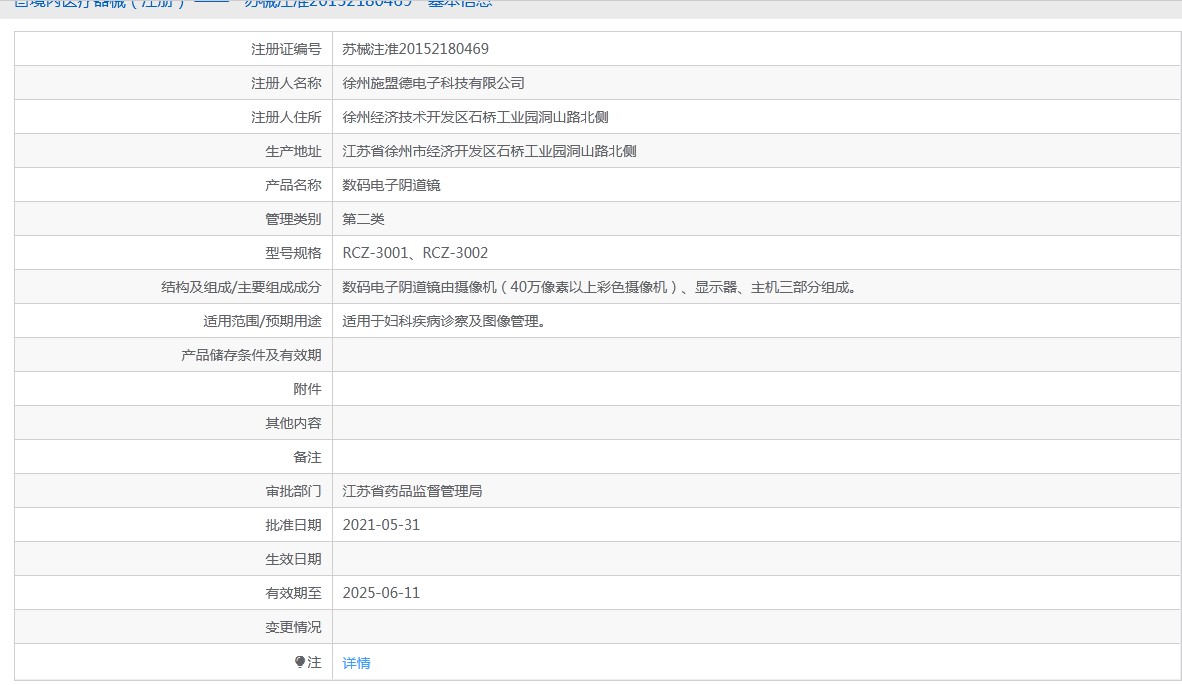Click the 产品名称 label
This screenshot has width=1182, height=685.
point(293,185)
